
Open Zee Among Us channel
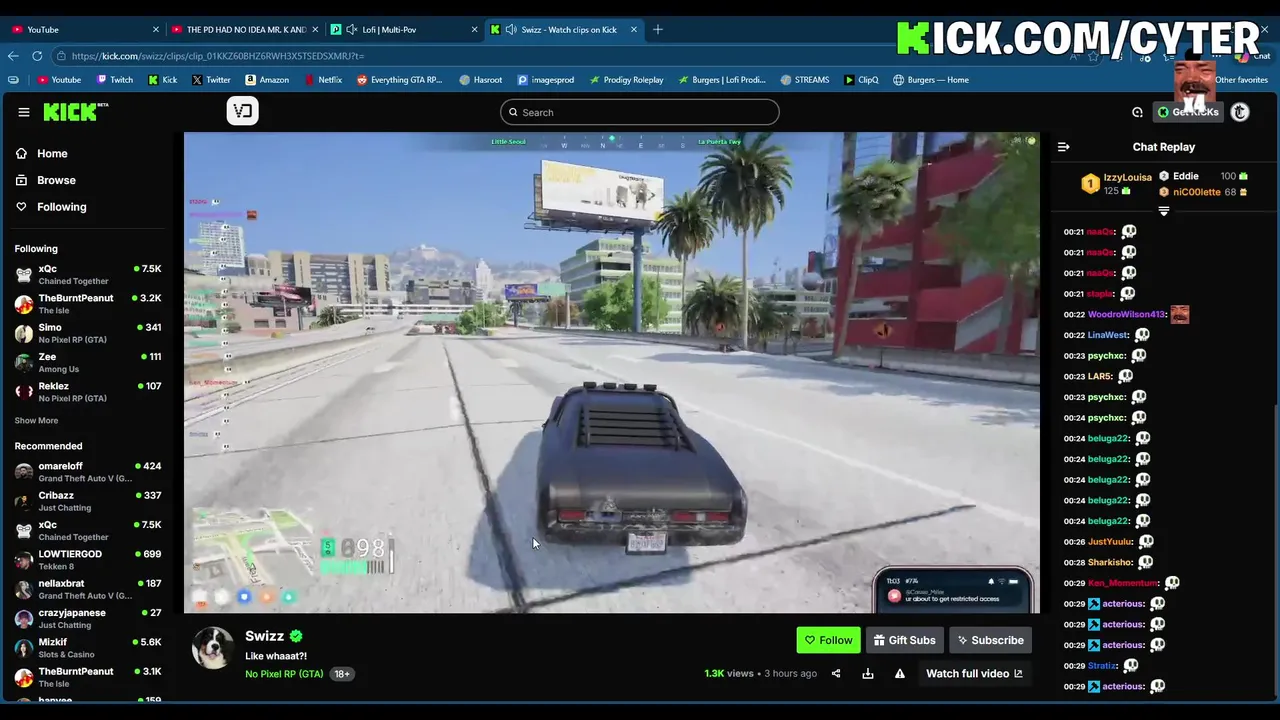click(88, 362)
